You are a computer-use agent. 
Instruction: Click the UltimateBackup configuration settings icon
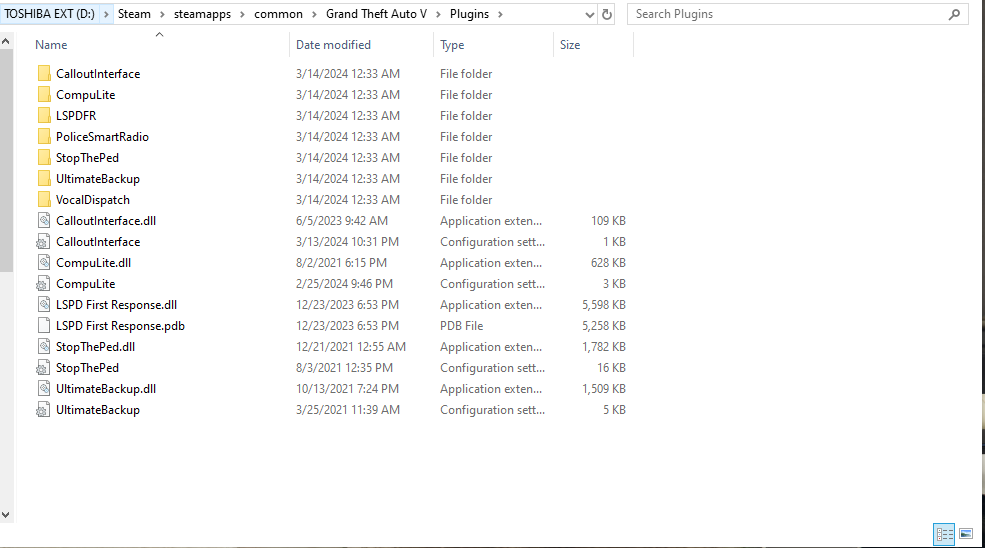click(x=43, y=410)
